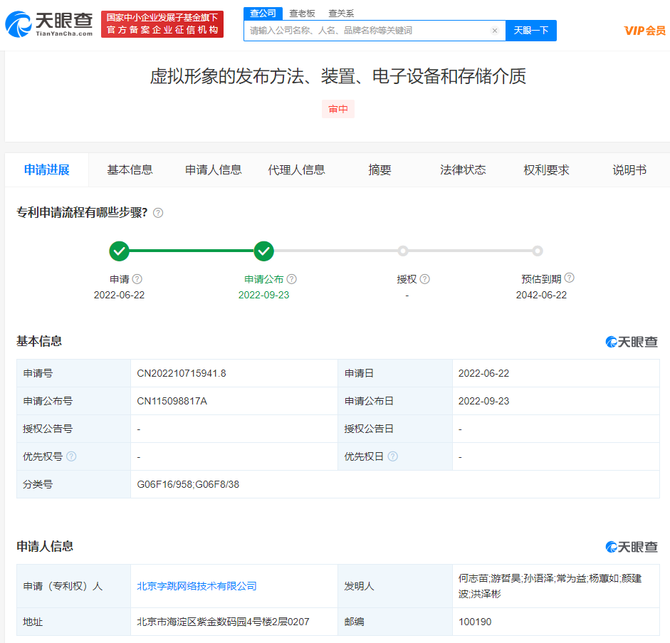Open help icon beside 专利申请流程有哪些步骤
This screenshot has width=670, height=643.
coord(158,212)
